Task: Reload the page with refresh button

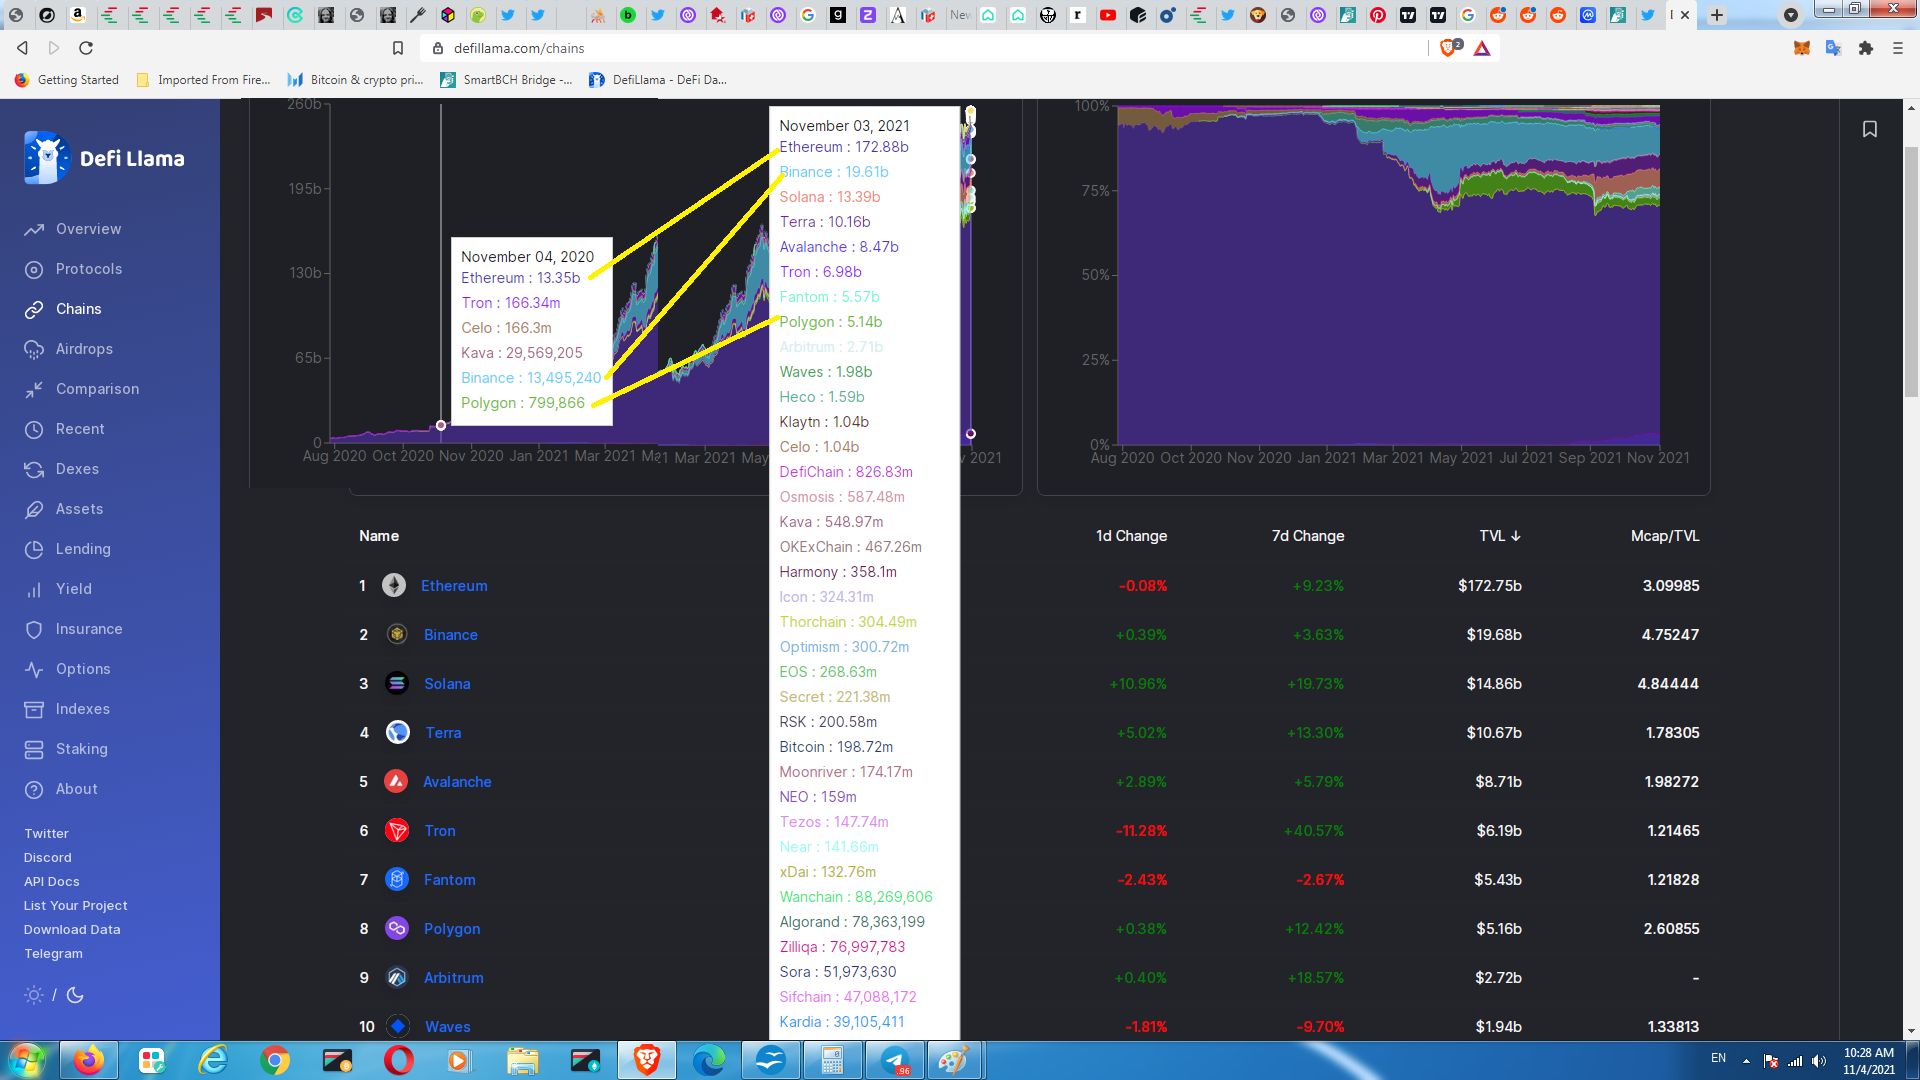Action: click(86, 48)
